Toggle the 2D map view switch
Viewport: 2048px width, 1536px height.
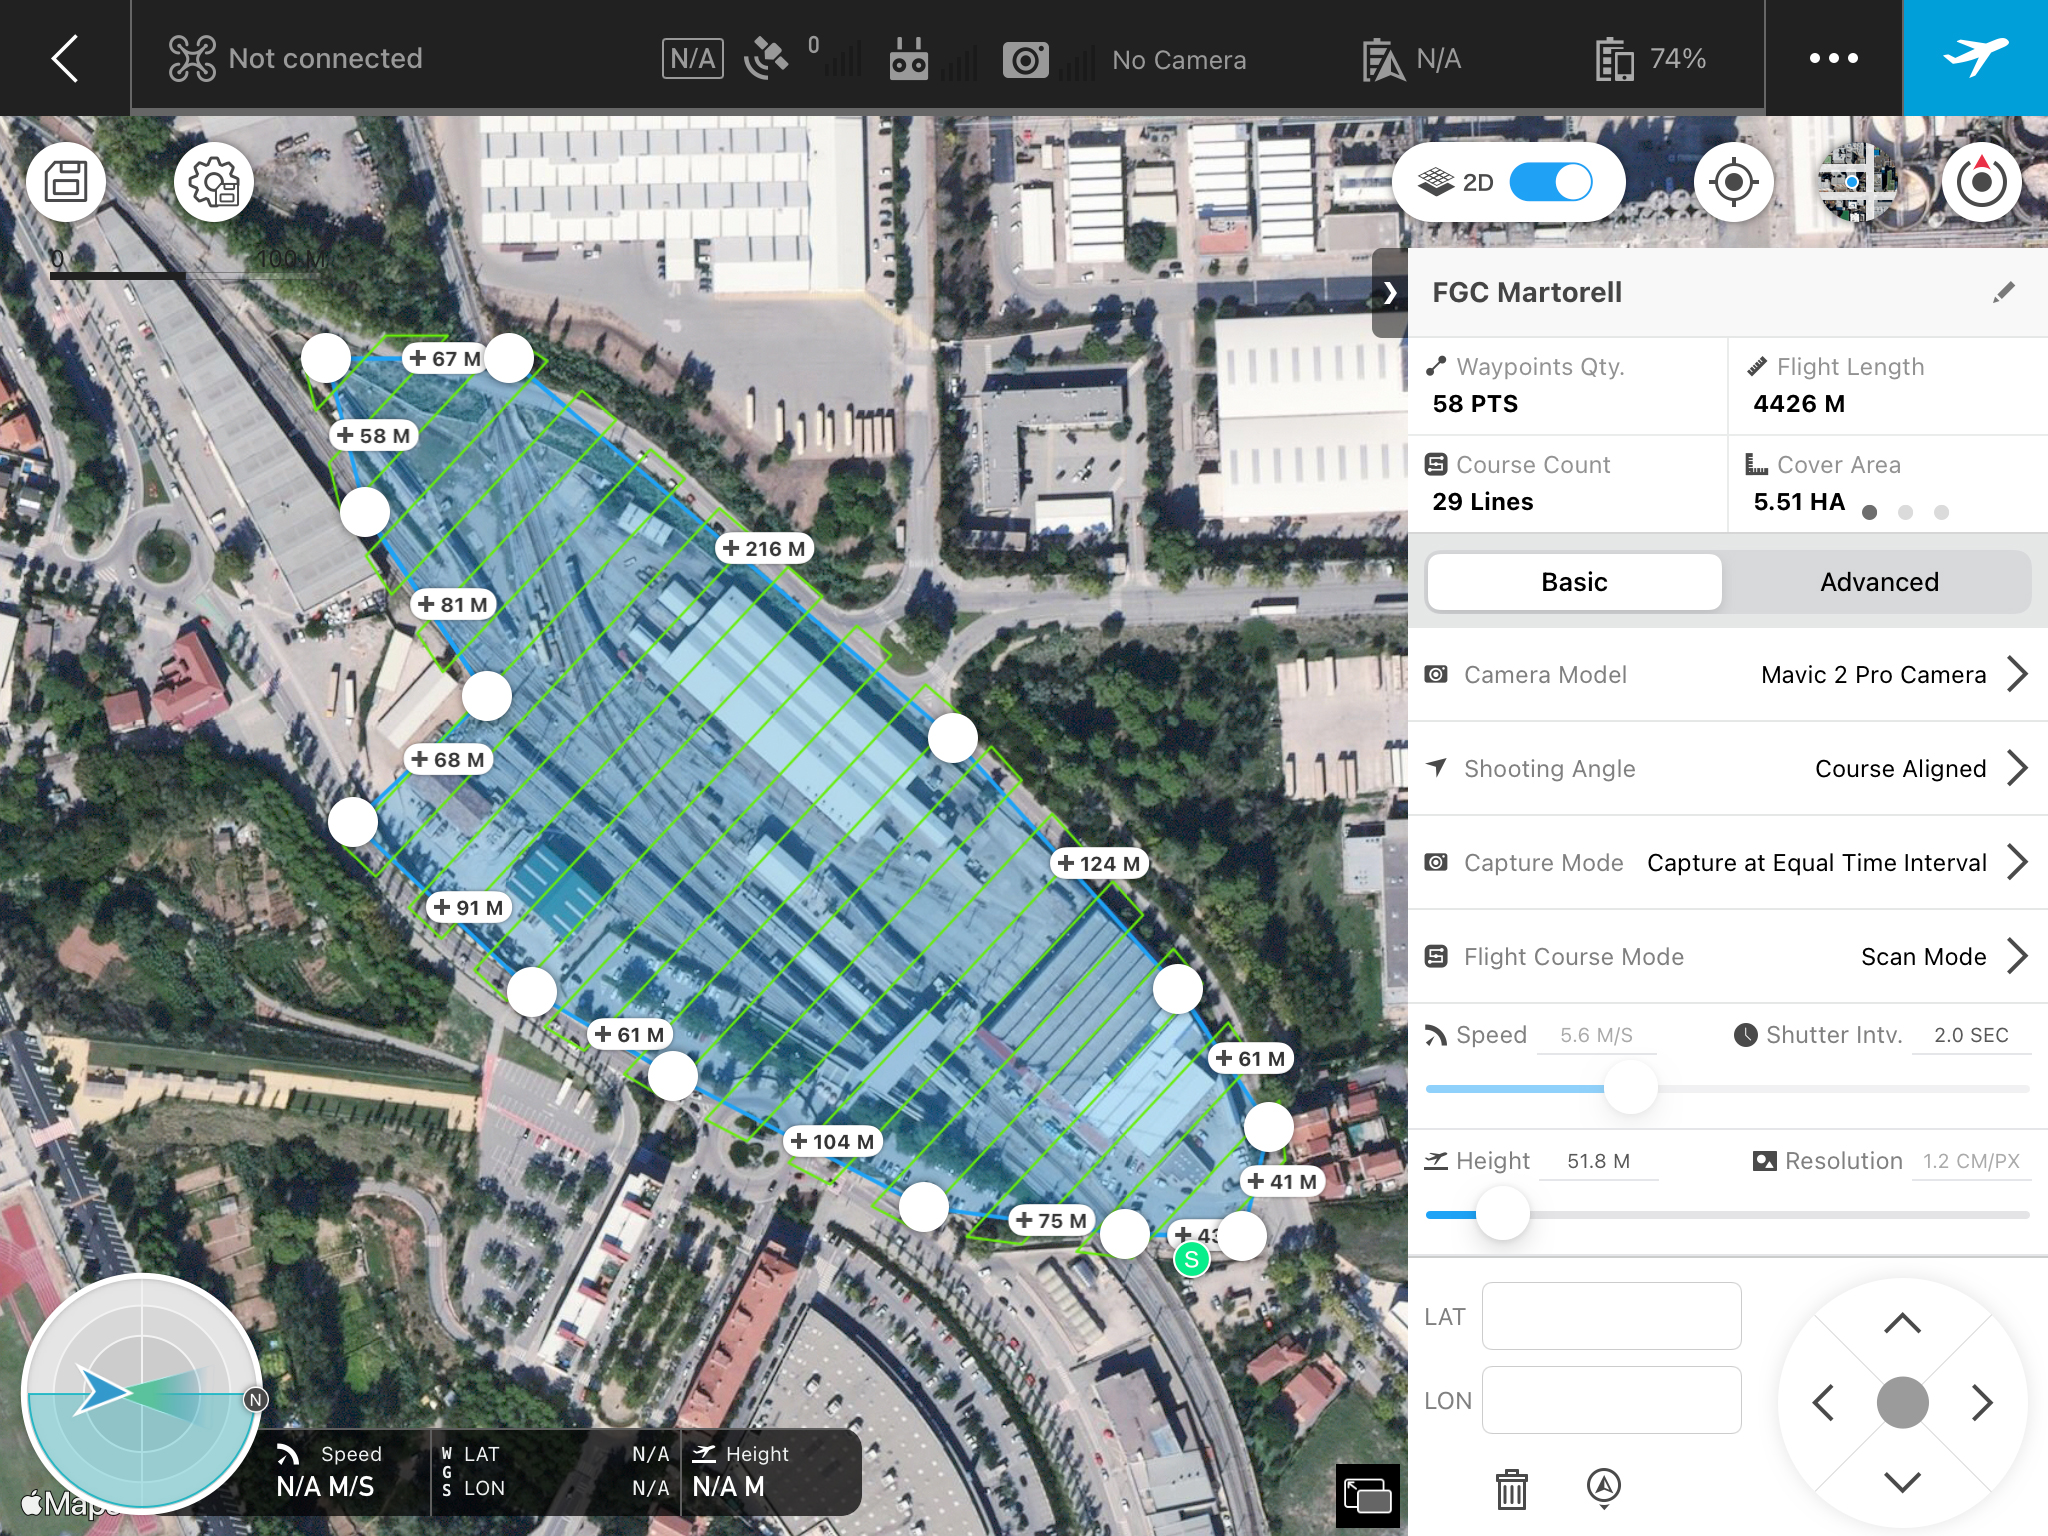point(1550,182)
